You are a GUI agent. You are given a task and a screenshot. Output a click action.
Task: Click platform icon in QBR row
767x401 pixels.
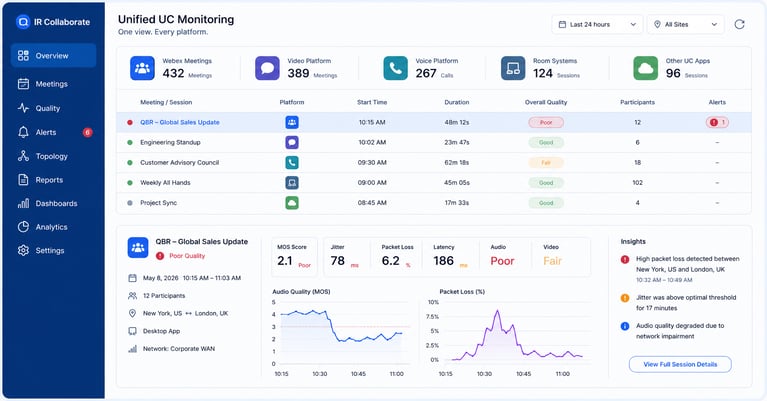click(x=292, y=122)
